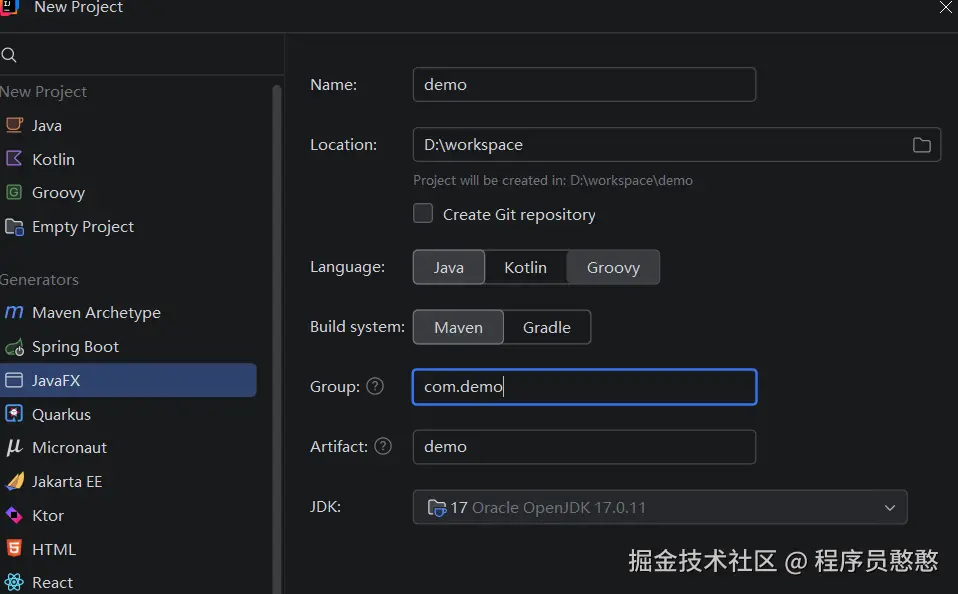Image resolution: width=958 pixels, height=594 pixels.
Task: Choose Maven build system
Action: (x=458, y=327)
